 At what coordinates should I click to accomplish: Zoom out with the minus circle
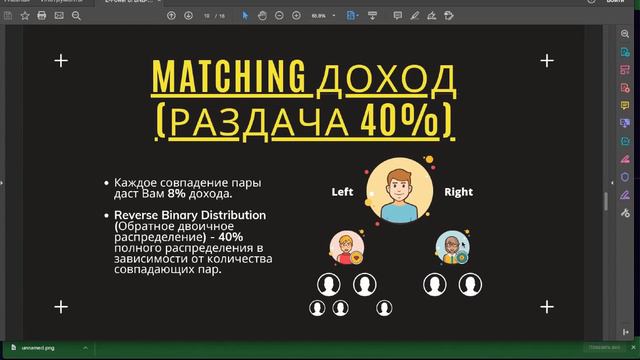coord(279,16)
